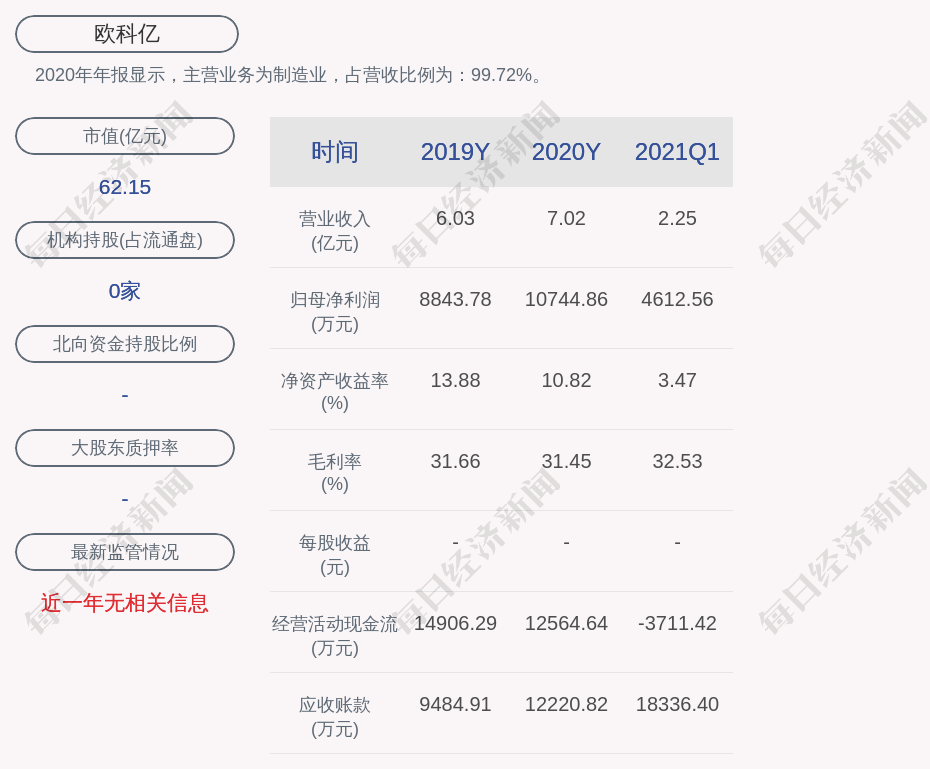Click net profit value 4612.56
Screen dimensions: 930x769
(x=677, y=299)
